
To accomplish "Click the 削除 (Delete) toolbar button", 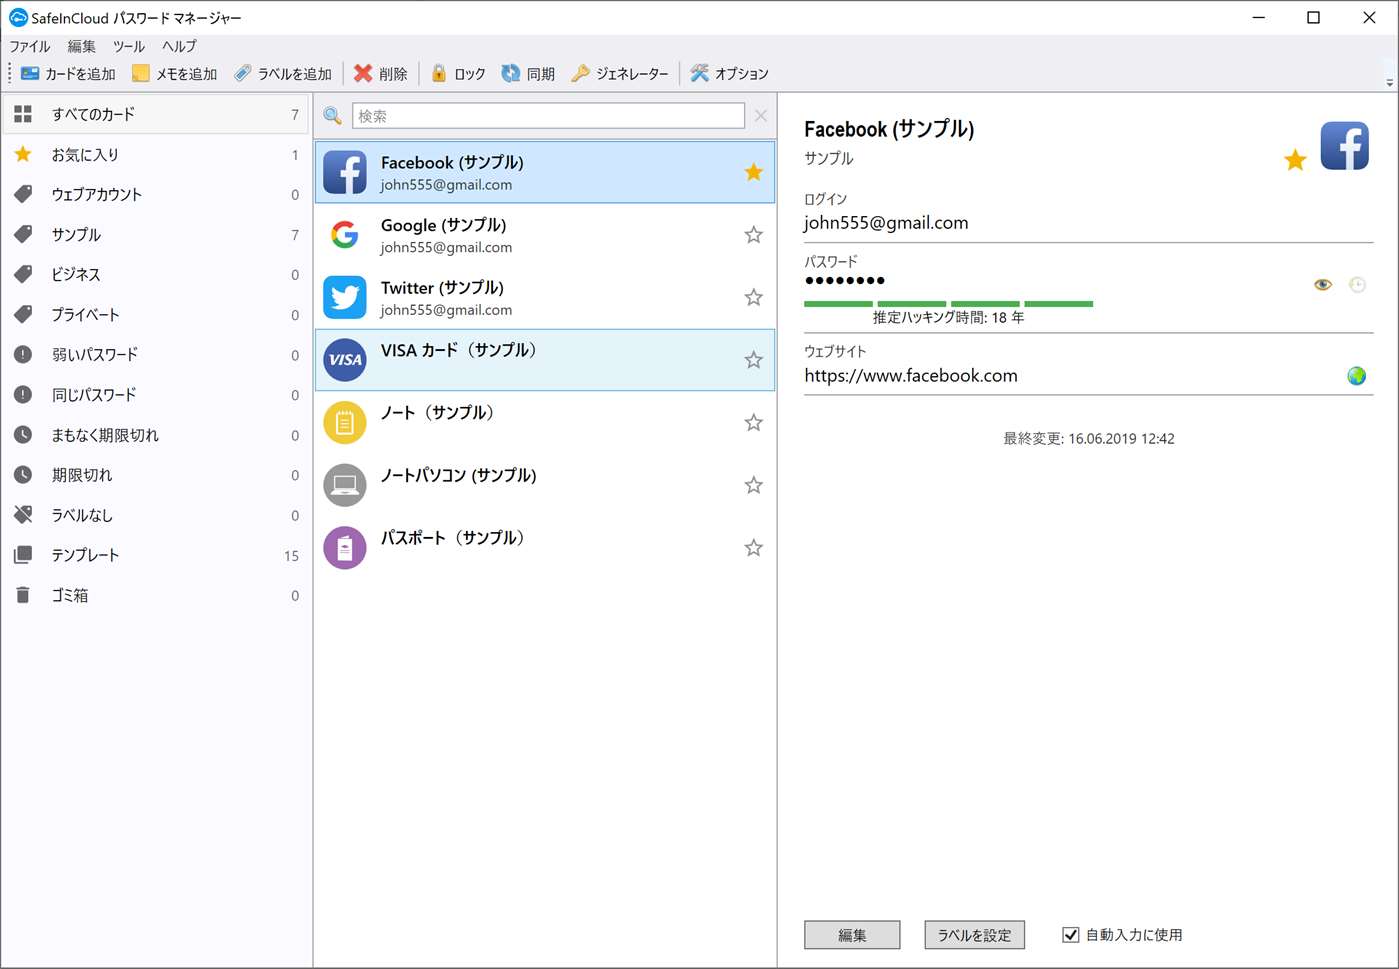I will point(380,74).
